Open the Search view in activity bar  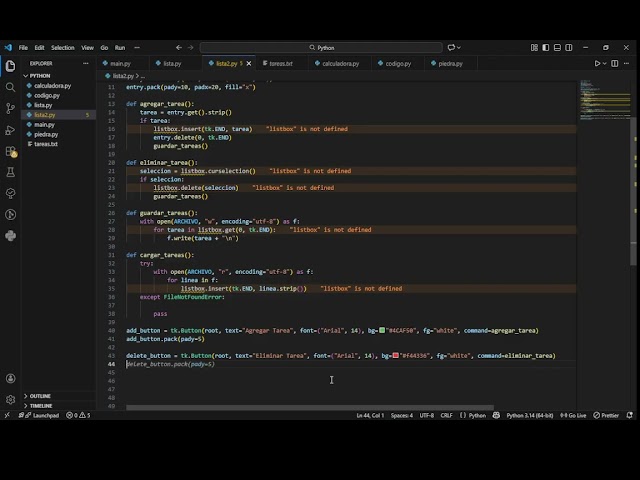pos(10,87)
